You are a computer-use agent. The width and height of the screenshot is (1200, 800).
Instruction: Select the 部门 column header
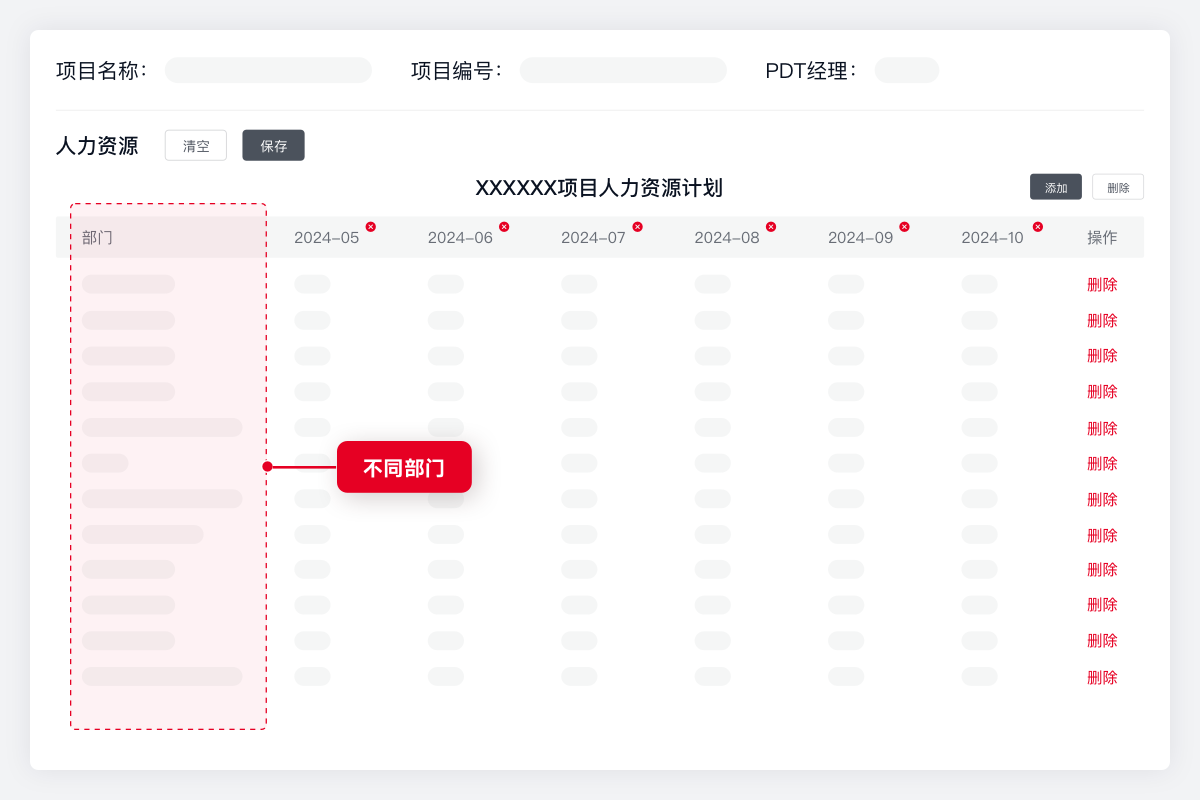click(x=98, y=238)
